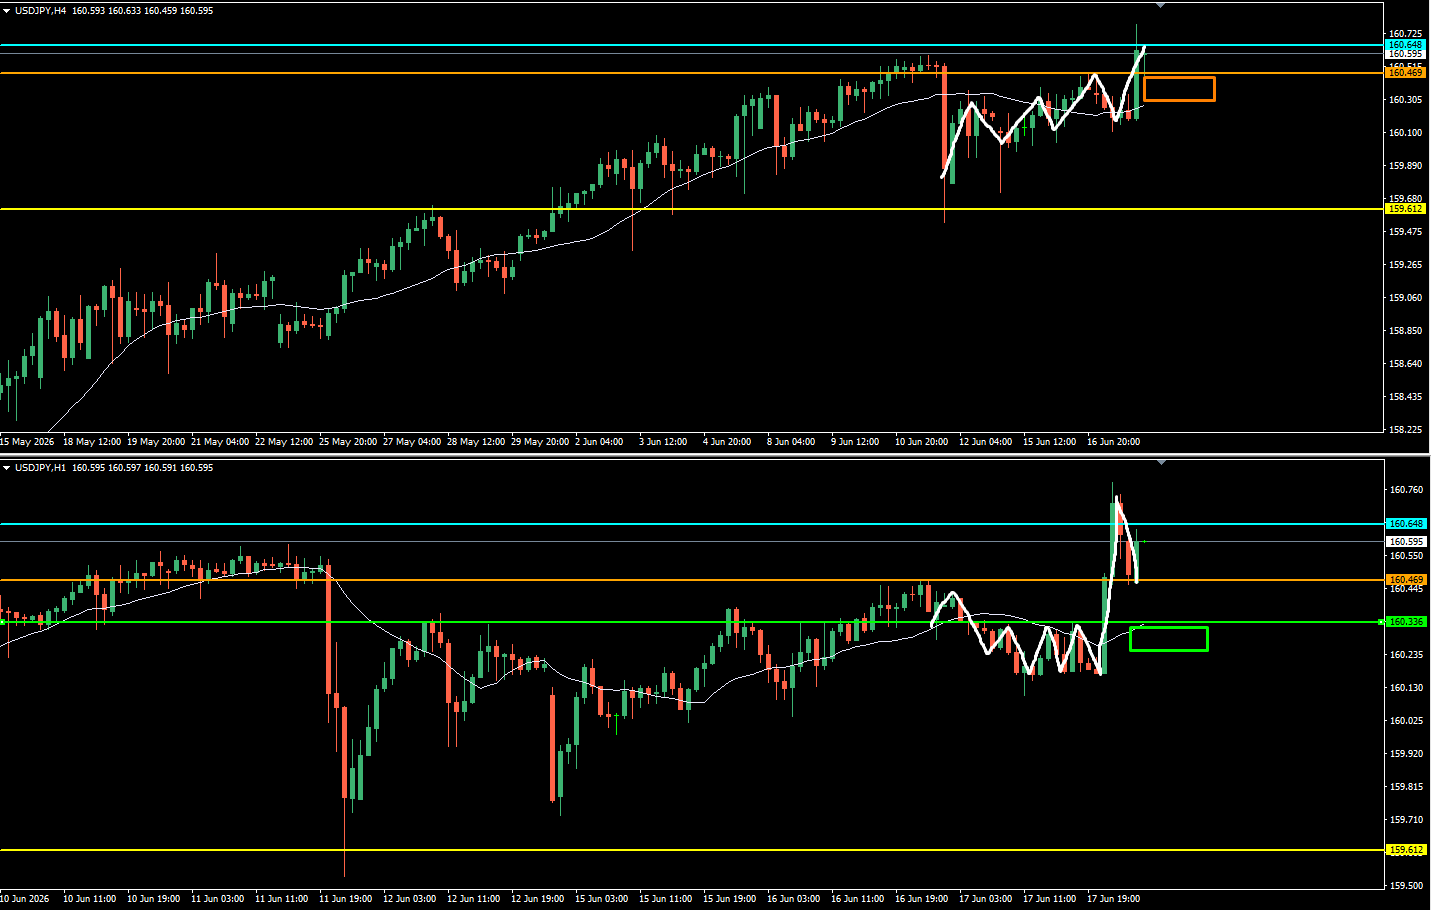Click the 18 May 12:00 time label
The image size is (1431, 910).
coord(92,442)
